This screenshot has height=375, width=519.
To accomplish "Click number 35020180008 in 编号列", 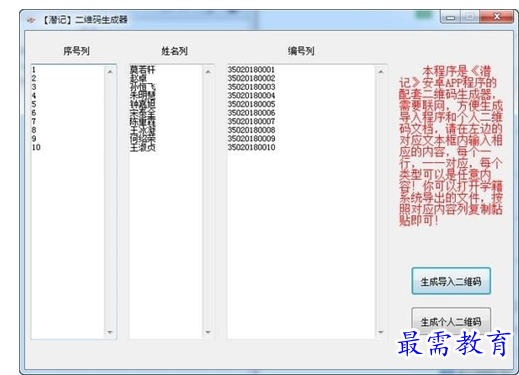I will click(251, 130).
